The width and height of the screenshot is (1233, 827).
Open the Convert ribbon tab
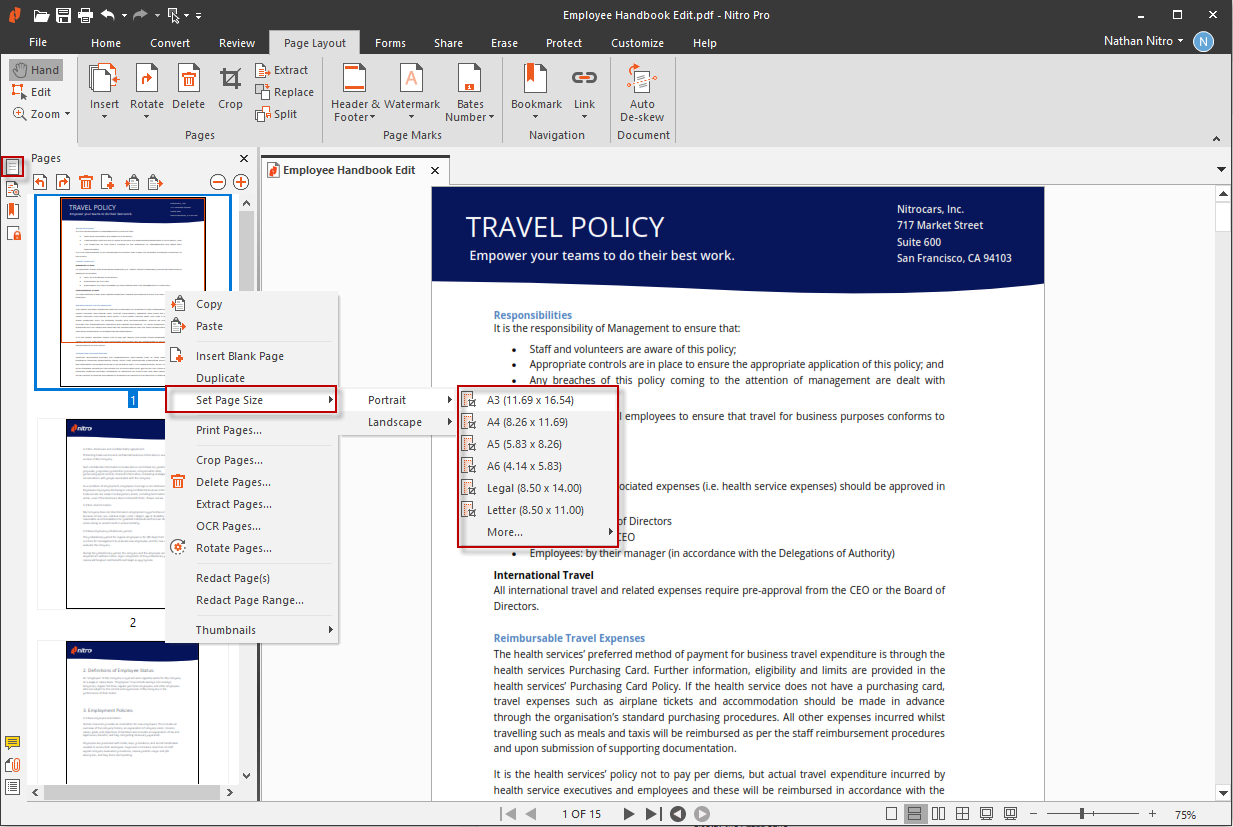pos(170,43)
